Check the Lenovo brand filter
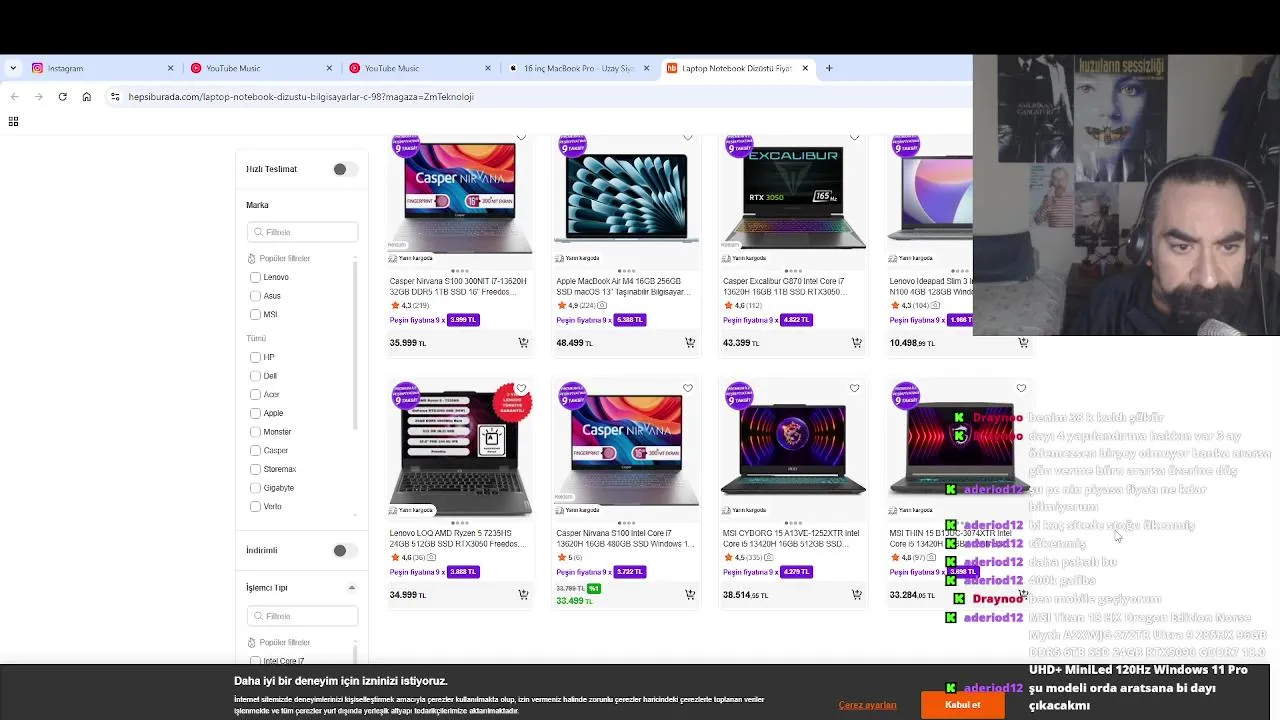The height and width of the screenshot is (720, 1280). click(255, 277)
